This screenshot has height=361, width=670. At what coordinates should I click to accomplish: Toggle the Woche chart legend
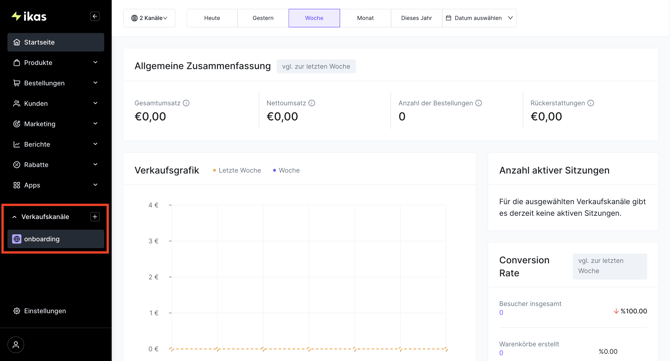(286, 170)
